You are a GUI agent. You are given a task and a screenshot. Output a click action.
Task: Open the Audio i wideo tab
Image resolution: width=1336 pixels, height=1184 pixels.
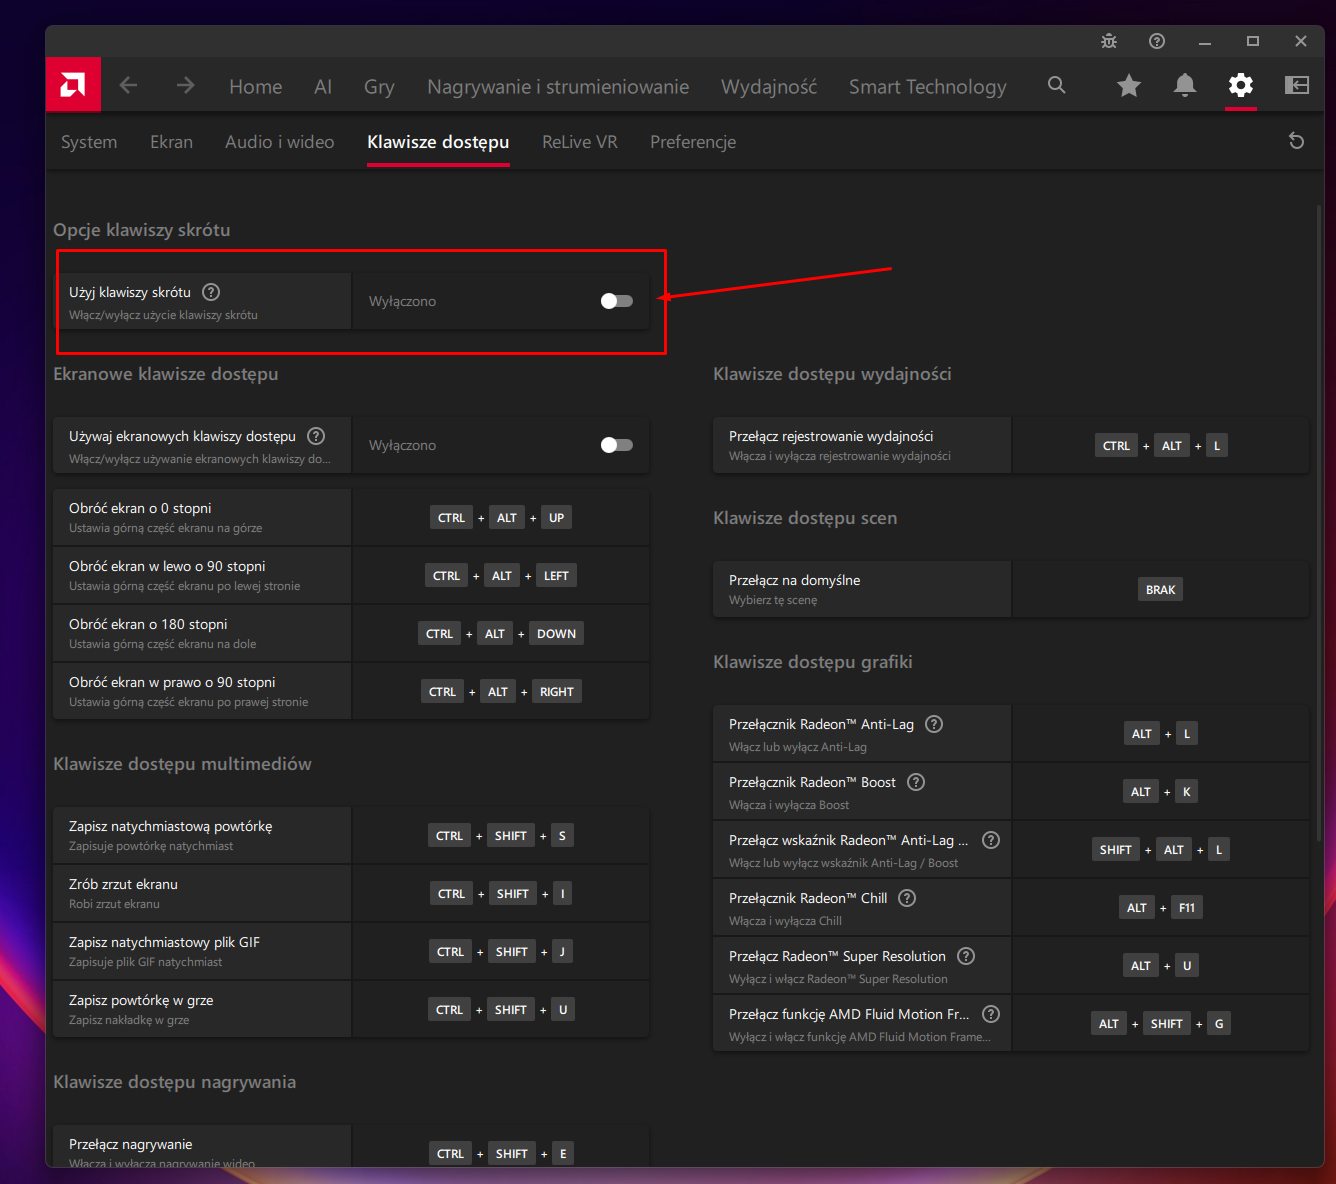[x=280, y=142]
